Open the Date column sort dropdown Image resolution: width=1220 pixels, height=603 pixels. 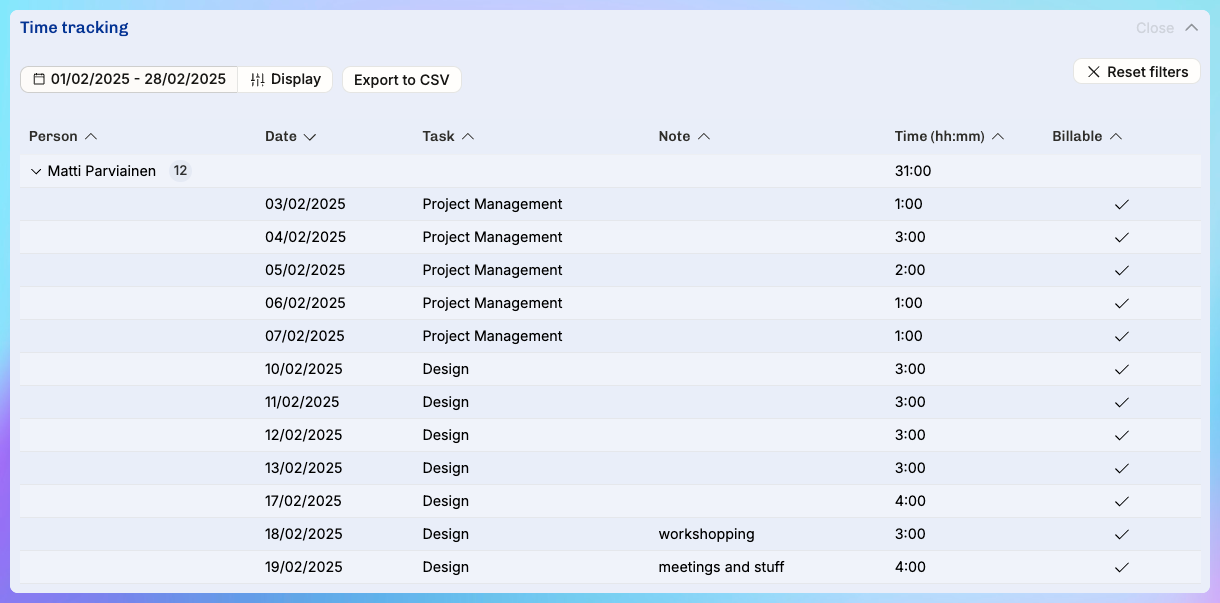[x=310, y=136]
